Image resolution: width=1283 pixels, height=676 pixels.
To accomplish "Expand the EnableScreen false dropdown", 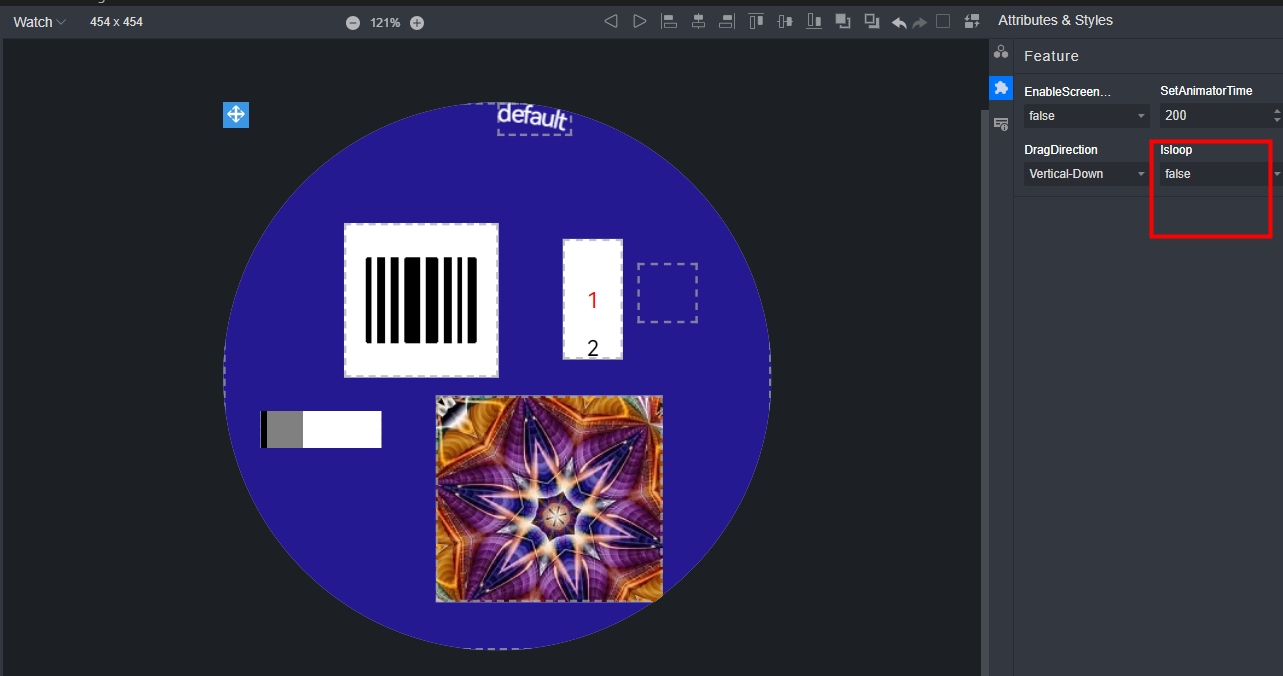I will click(x=1086, y=116).
